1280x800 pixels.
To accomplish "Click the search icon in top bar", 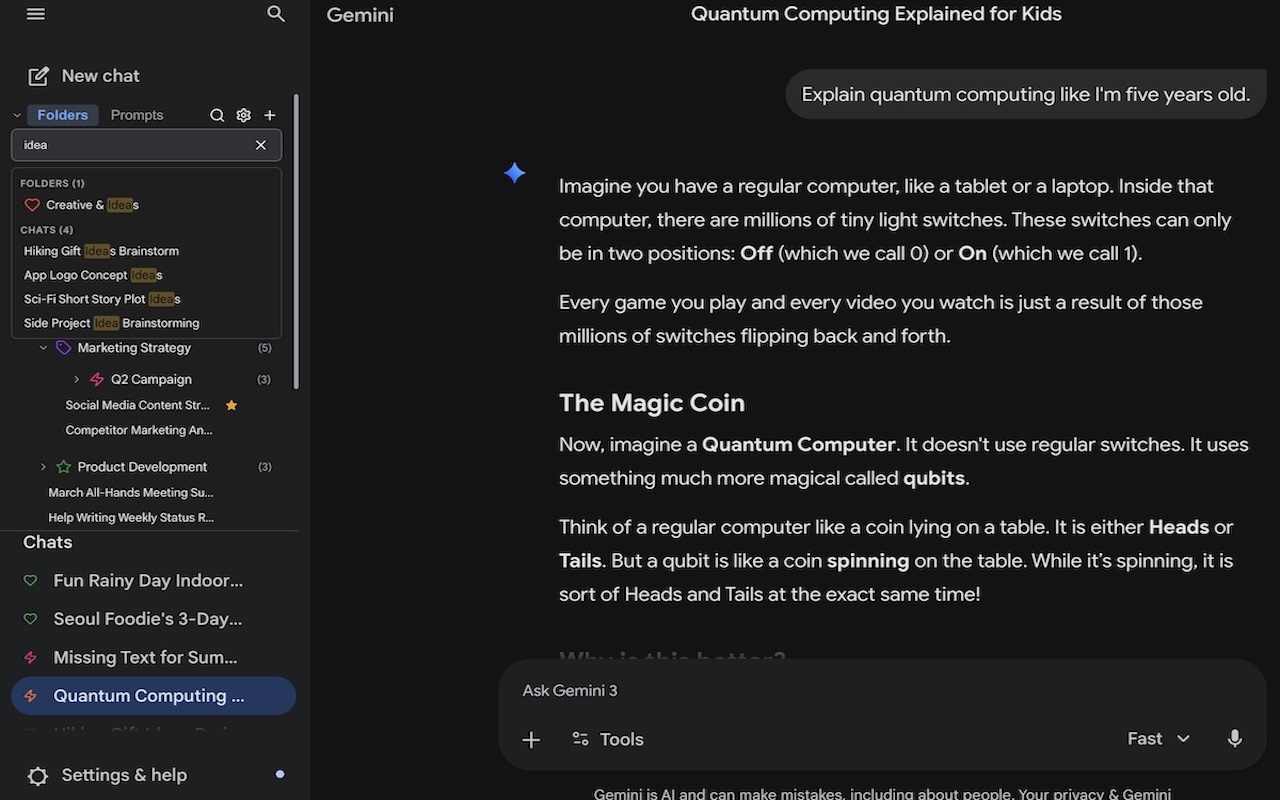I will pos(277,14).
